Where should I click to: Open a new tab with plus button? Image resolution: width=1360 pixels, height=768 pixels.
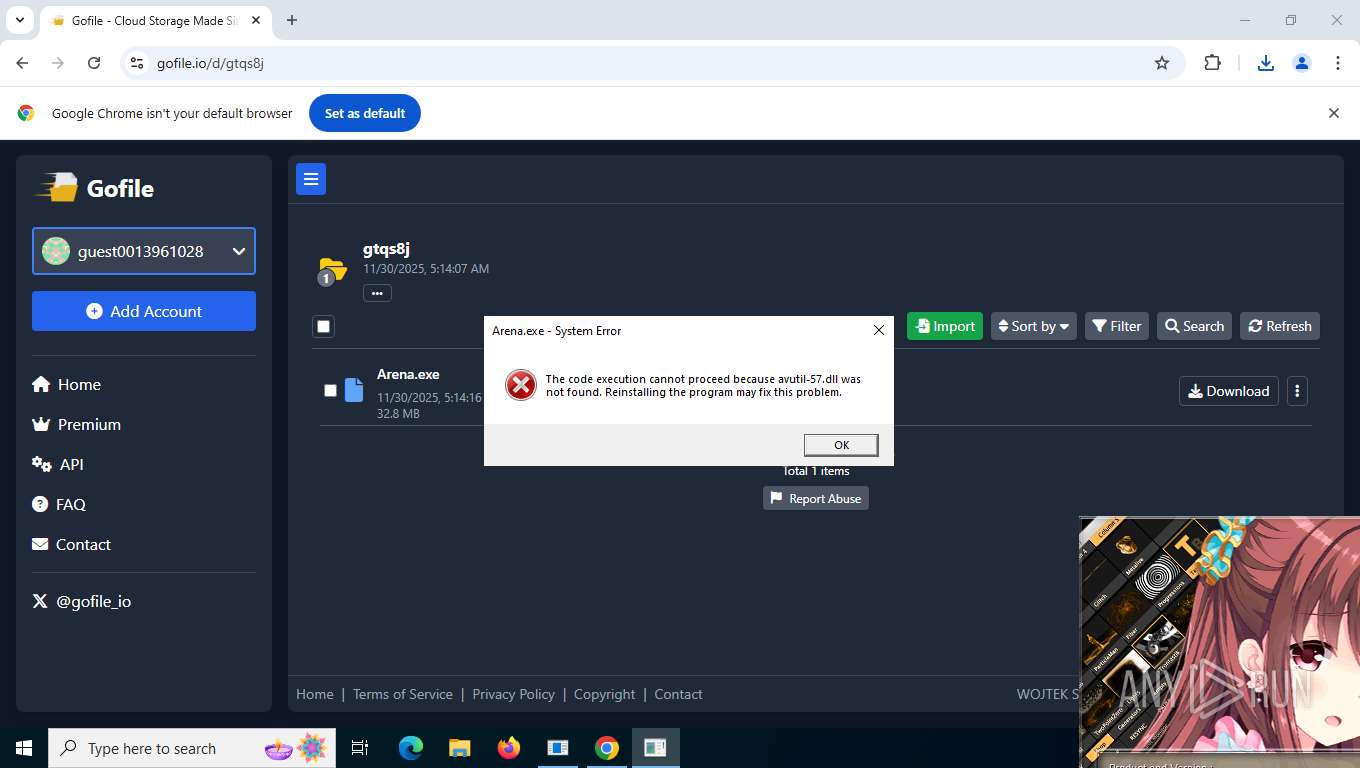coord(292,20)
